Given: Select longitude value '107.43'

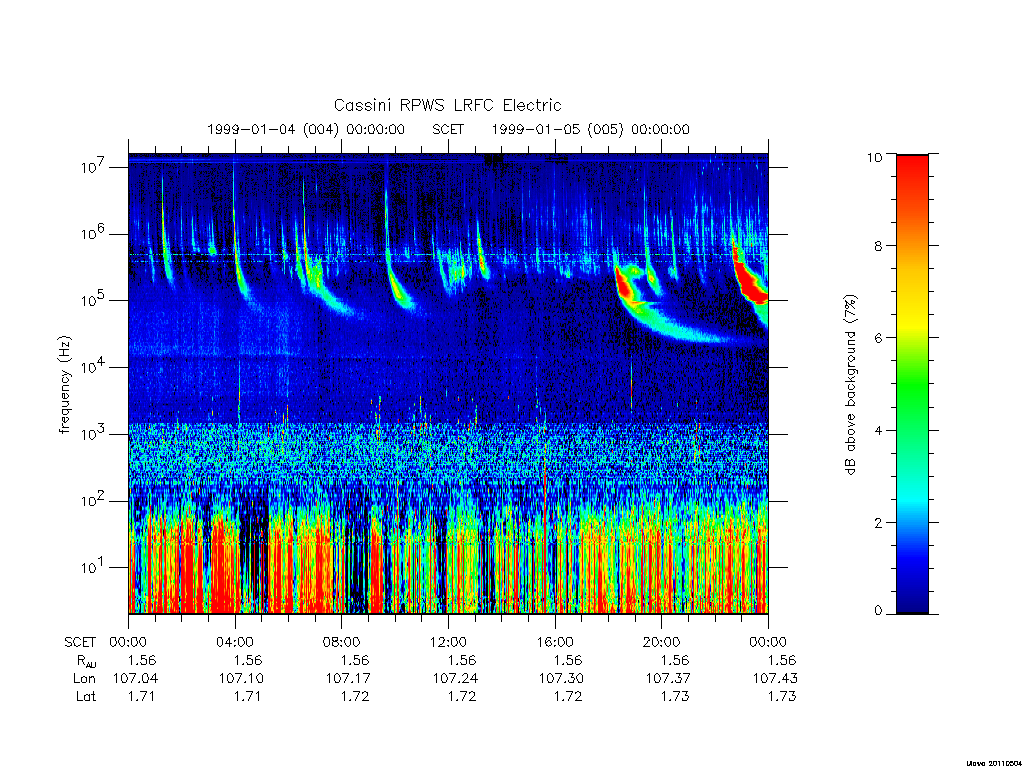Looking at the screenshot, I should coord(775,679).
